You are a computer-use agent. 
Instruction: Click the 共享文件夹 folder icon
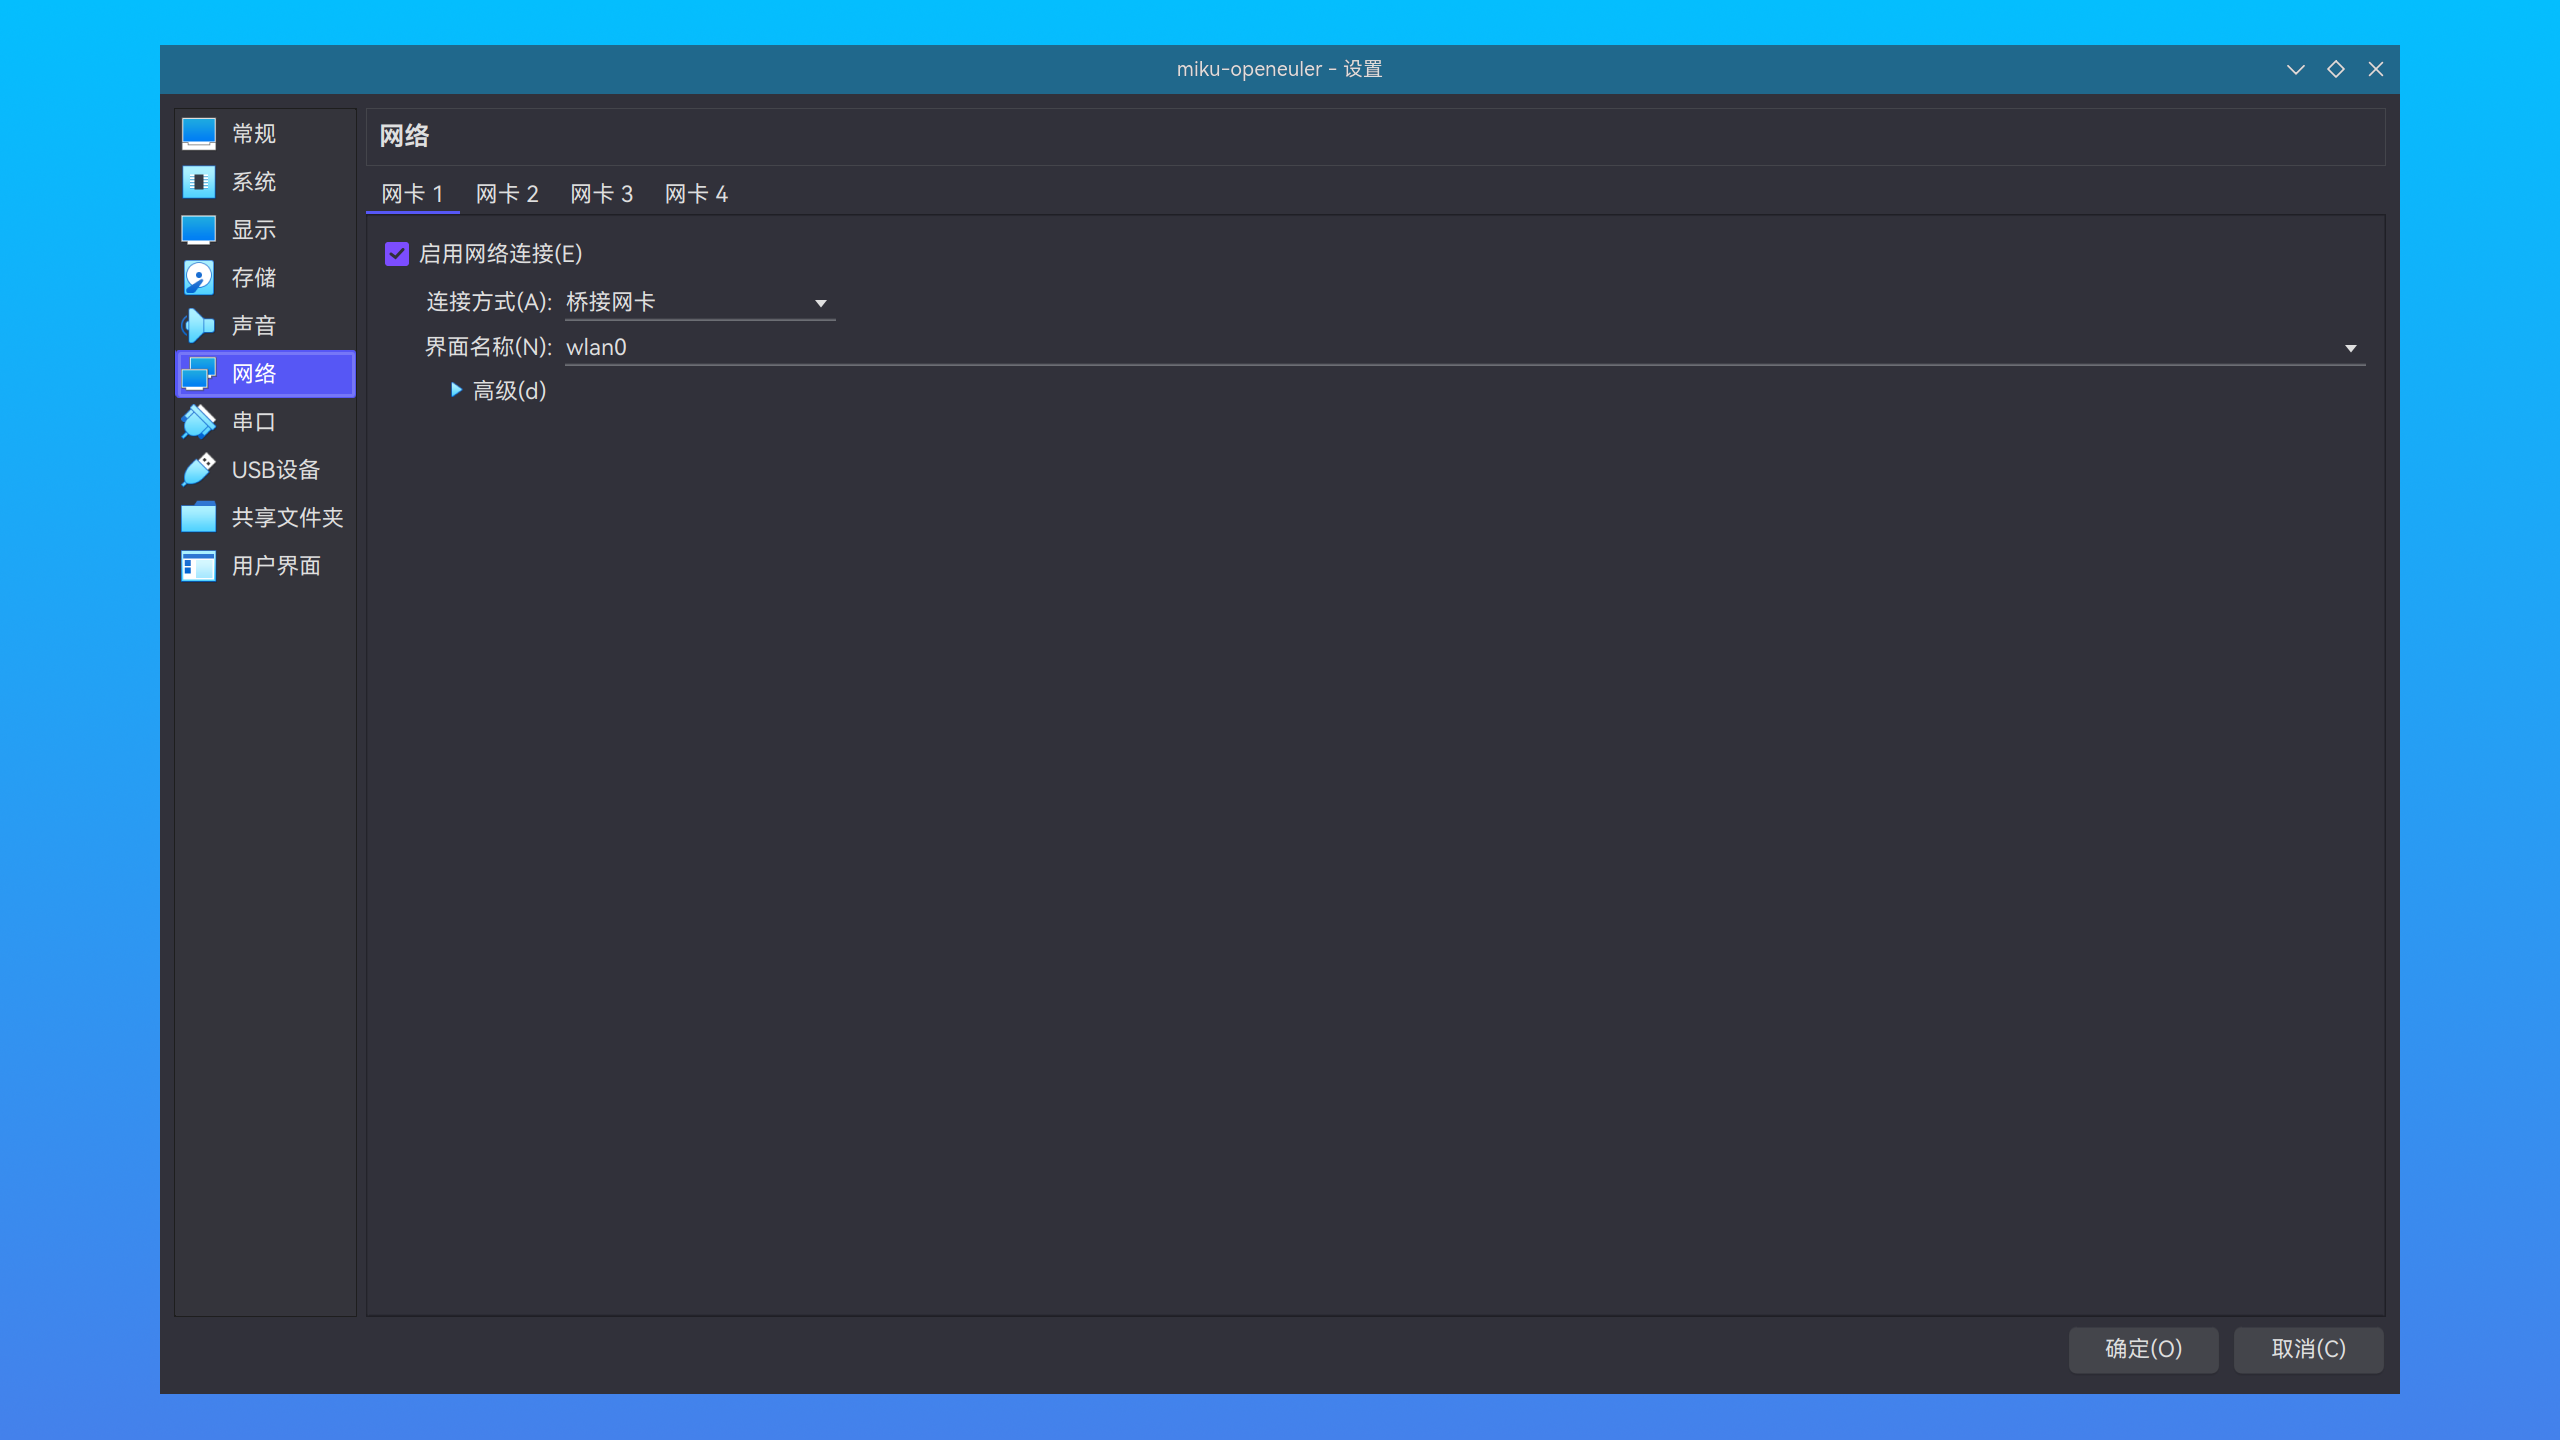(198, 518)
